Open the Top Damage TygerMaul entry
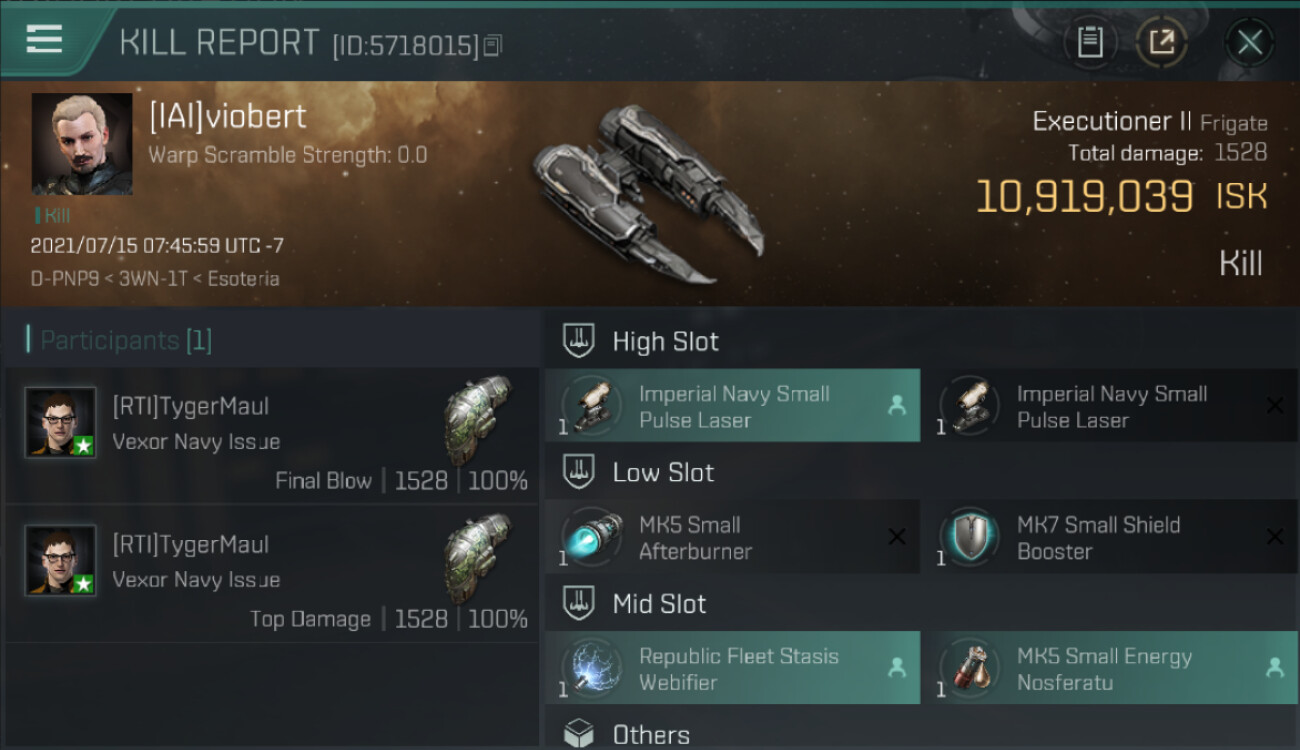The width and height of the screenshot is (1300, 750). (x=272, y=574)
